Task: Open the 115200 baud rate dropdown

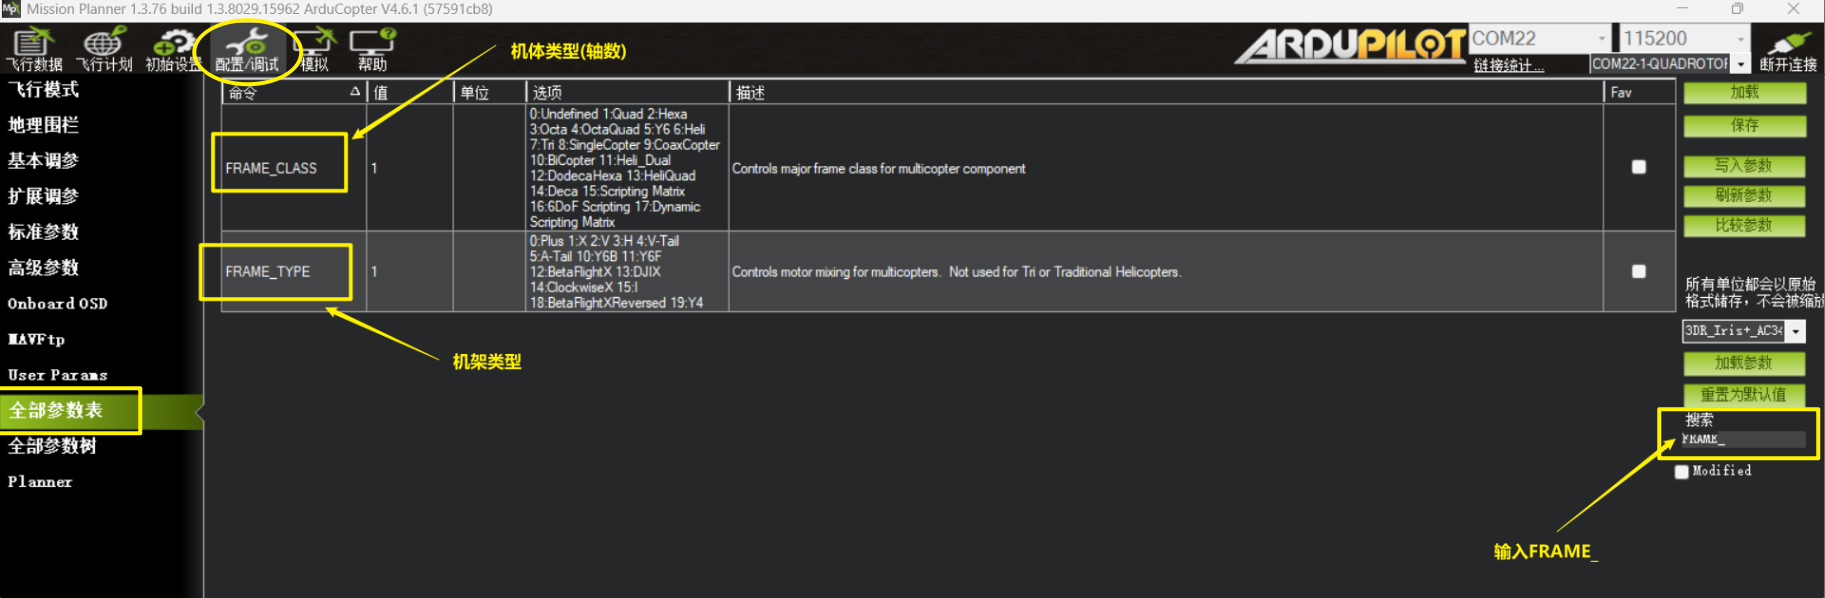Action: pos(1740,39)
